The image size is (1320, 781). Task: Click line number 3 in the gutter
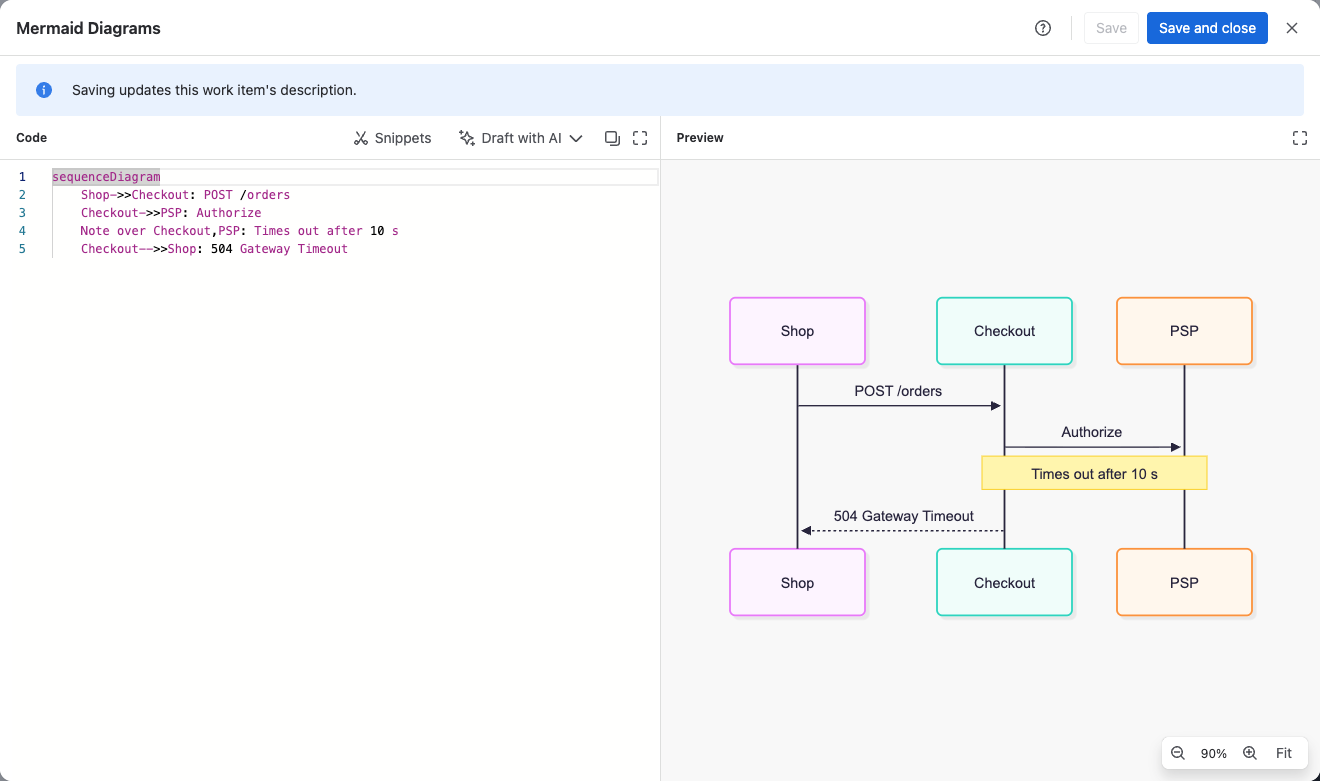pos(22,213)
